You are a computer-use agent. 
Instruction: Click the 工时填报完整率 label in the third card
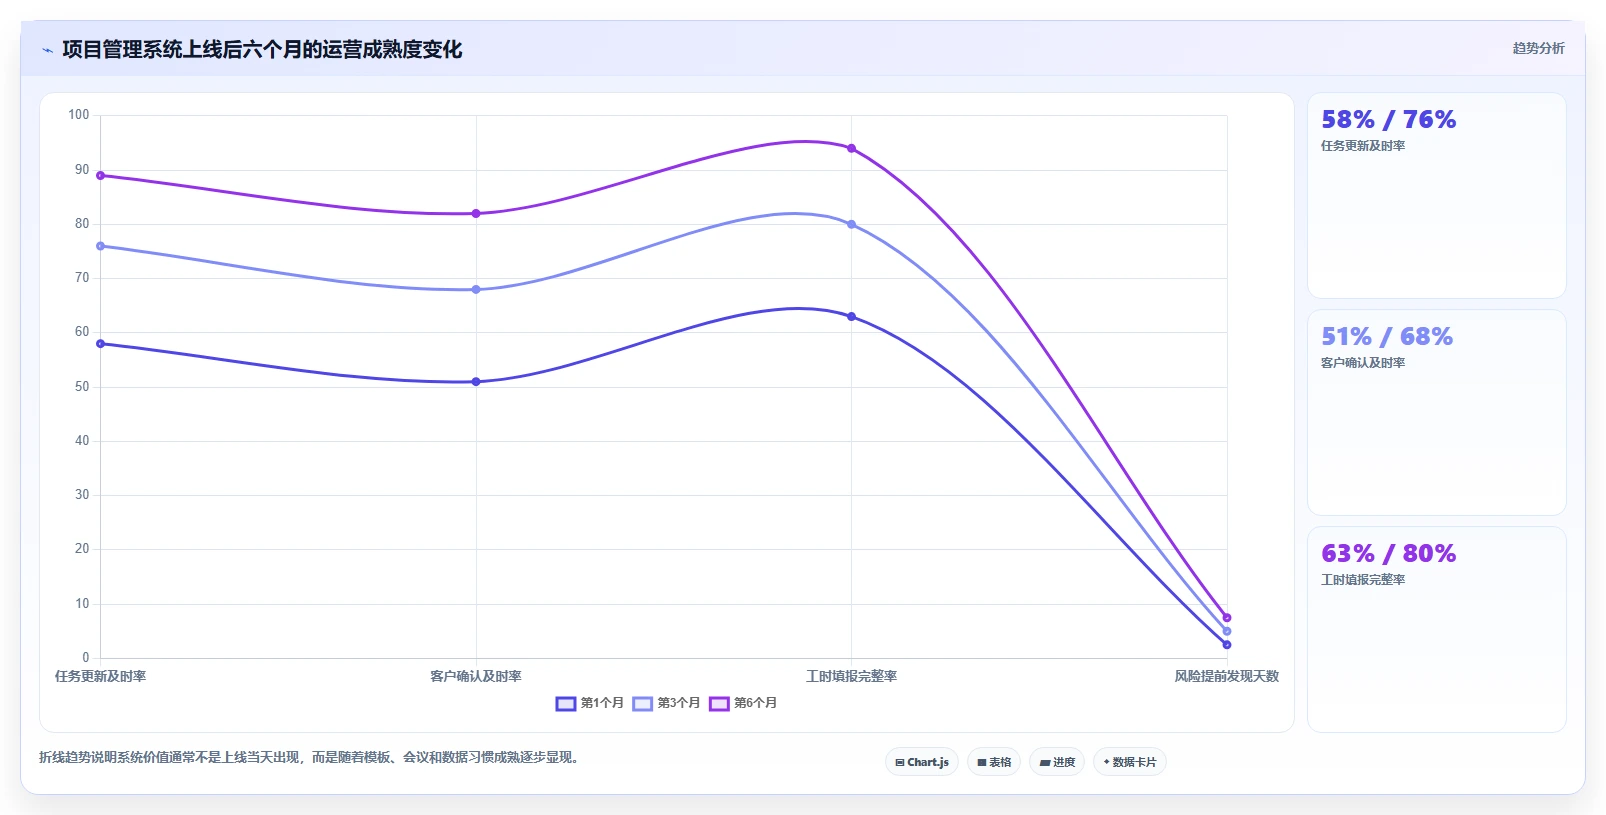pos(1363,580)
